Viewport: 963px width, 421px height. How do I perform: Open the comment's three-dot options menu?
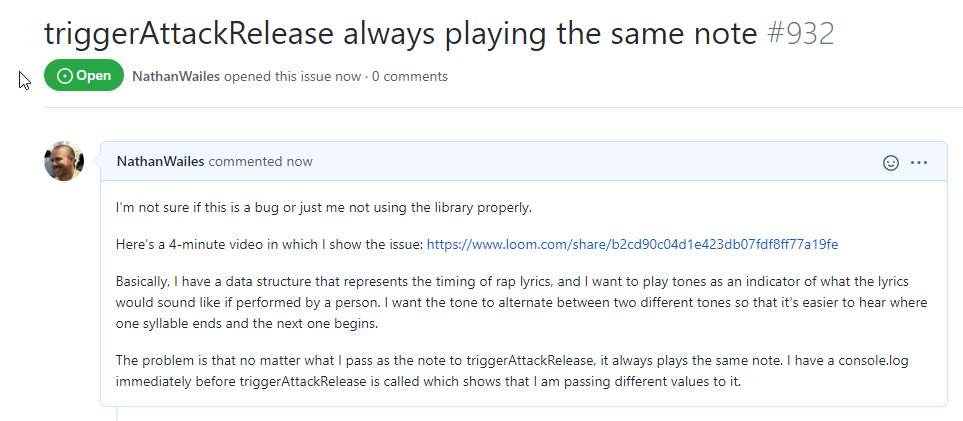pos(919,162)
